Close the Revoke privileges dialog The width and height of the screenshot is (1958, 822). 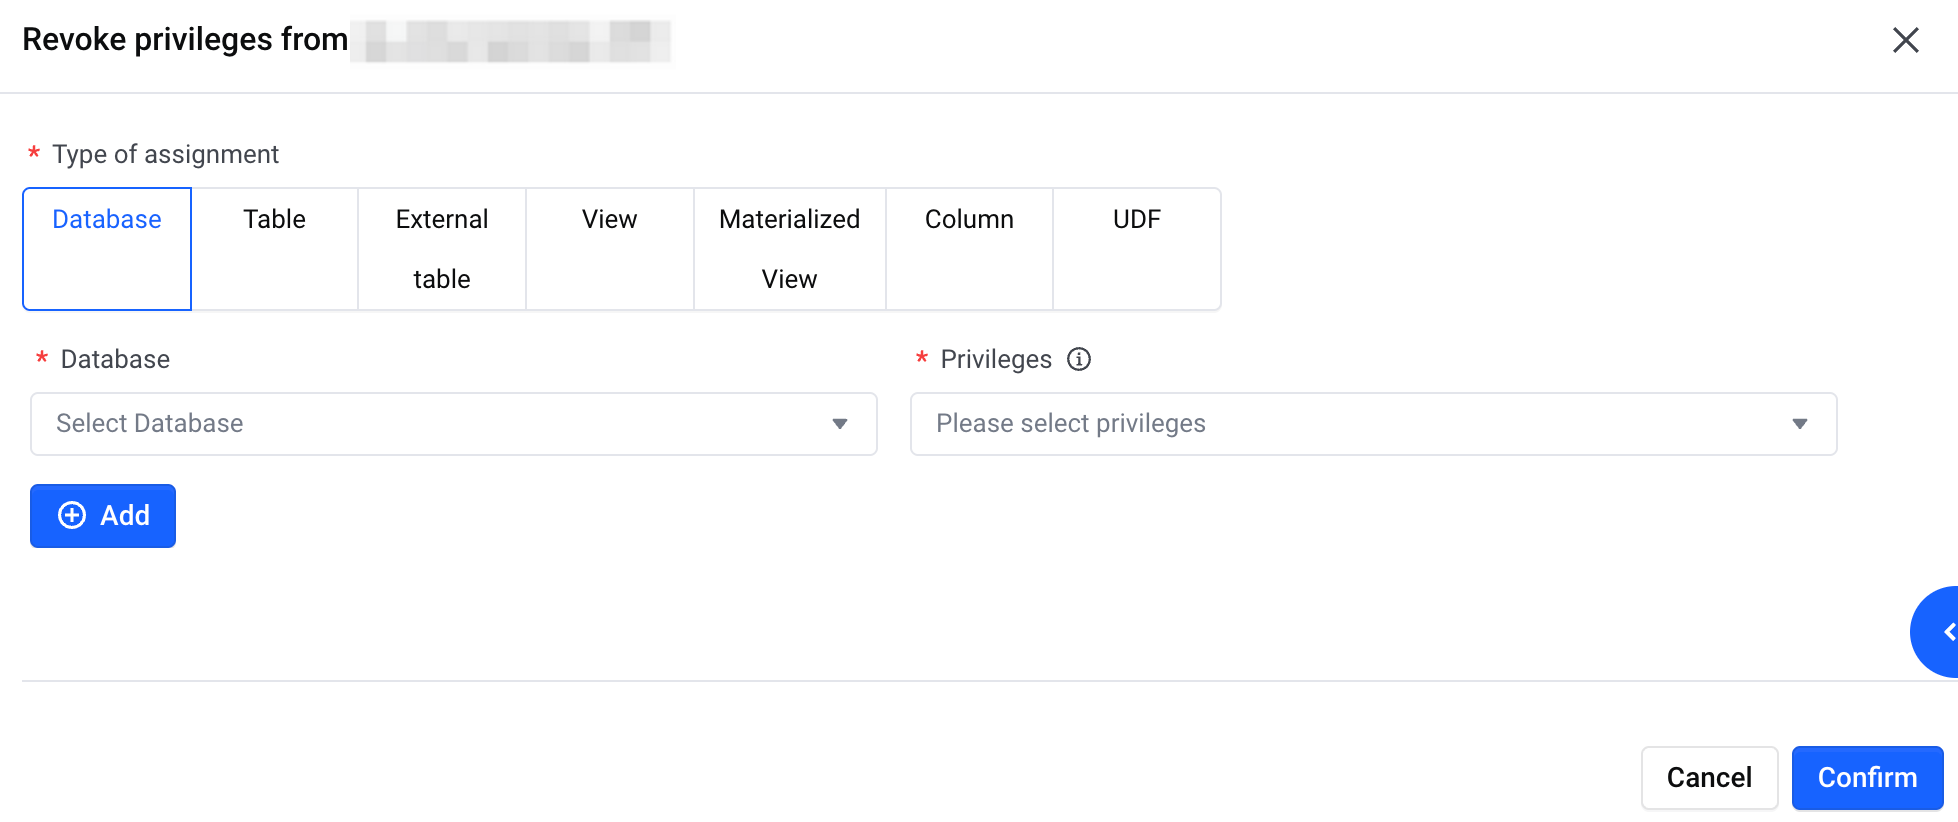click(x=1906, y=40)
